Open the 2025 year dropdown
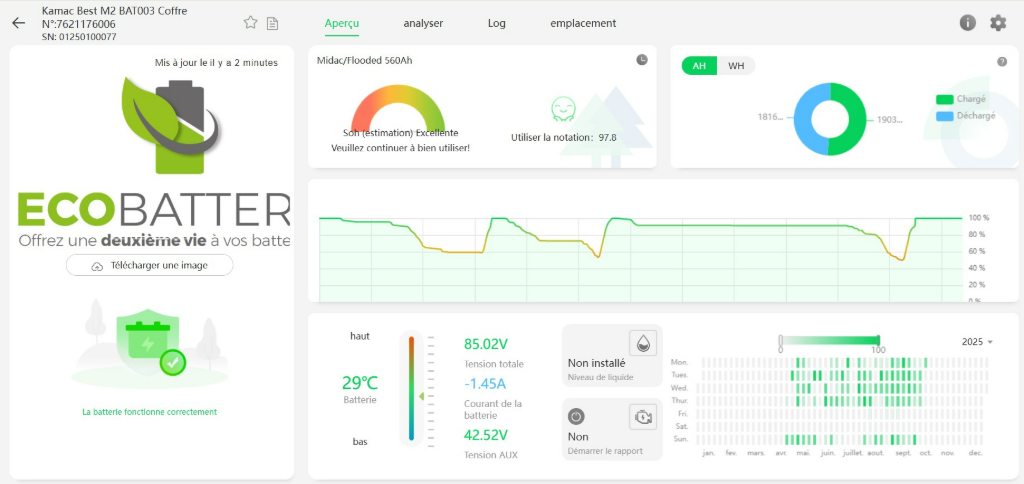Image resolution: width=1024 pixels, height=484 pixels. (977, 342)
